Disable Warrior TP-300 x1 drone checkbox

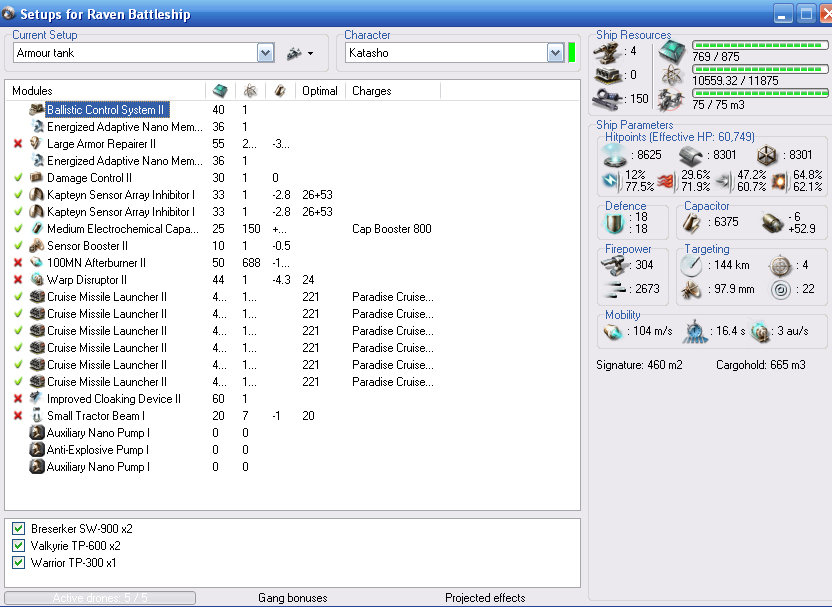[19, 563]
